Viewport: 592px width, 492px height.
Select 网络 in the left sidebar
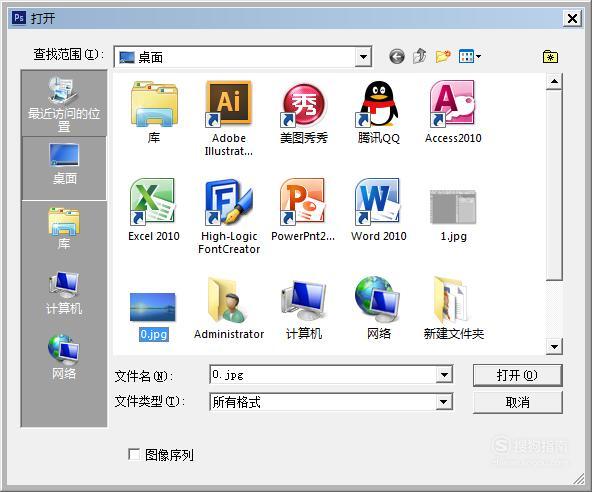64,357
